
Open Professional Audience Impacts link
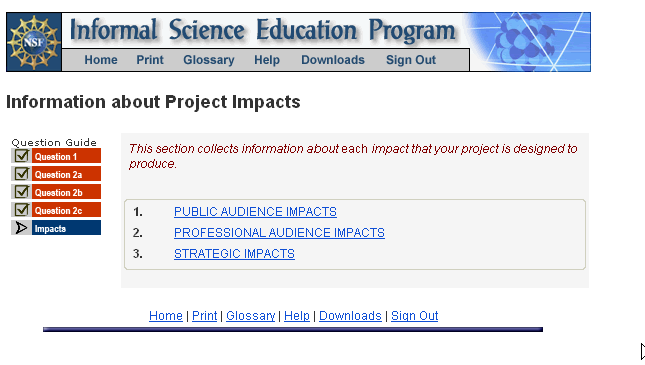tap(279, 233)
